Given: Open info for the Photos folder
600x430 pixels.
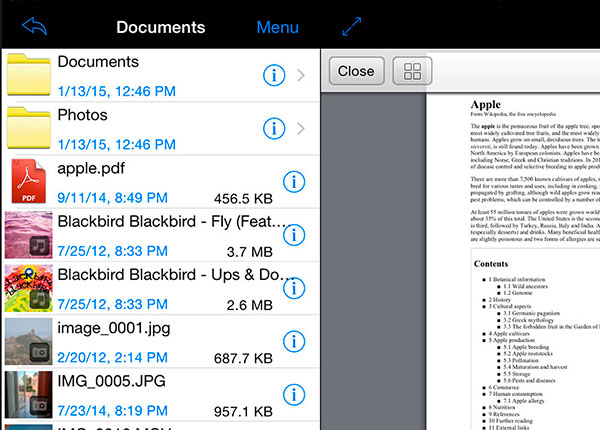Looking at the screenshot, I should pyautogui.click(x=273, y=128).
